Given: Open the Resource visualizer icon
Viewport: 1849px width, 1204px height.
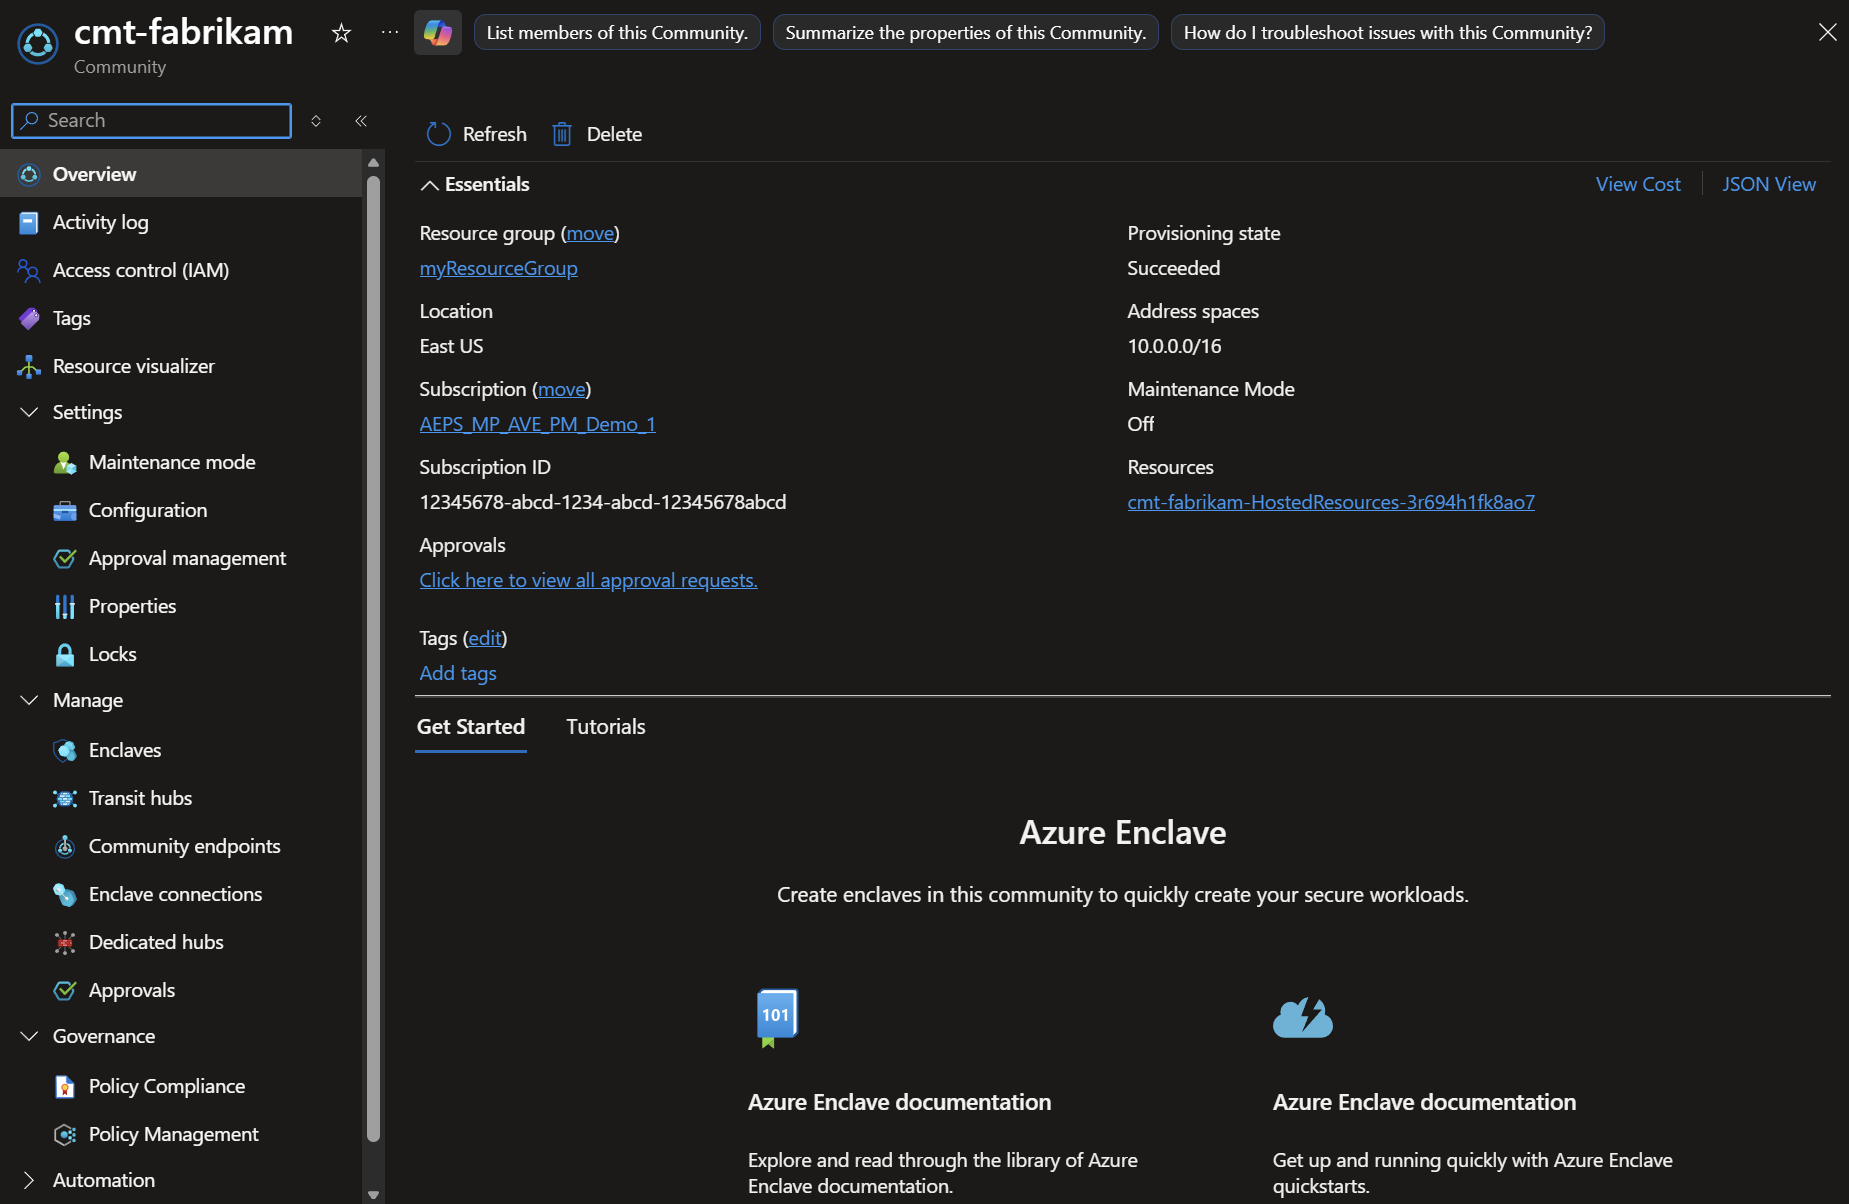Looking at the screenshot, I should 29,366.
